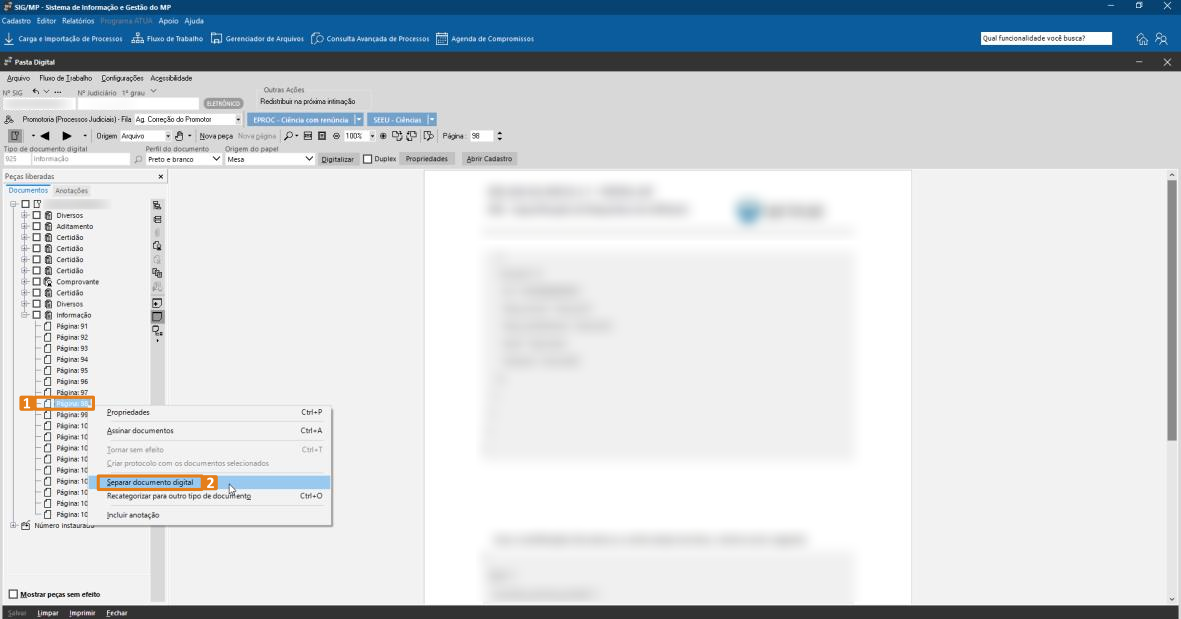
Task: Open Agenda de Compromissos calendar icon
Action: coord(441,39)
